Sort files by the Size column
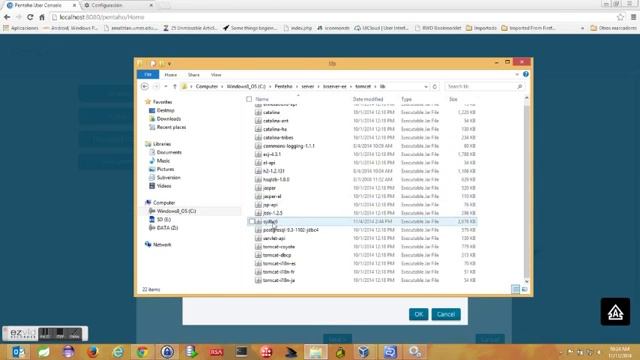 coord(453,99)
